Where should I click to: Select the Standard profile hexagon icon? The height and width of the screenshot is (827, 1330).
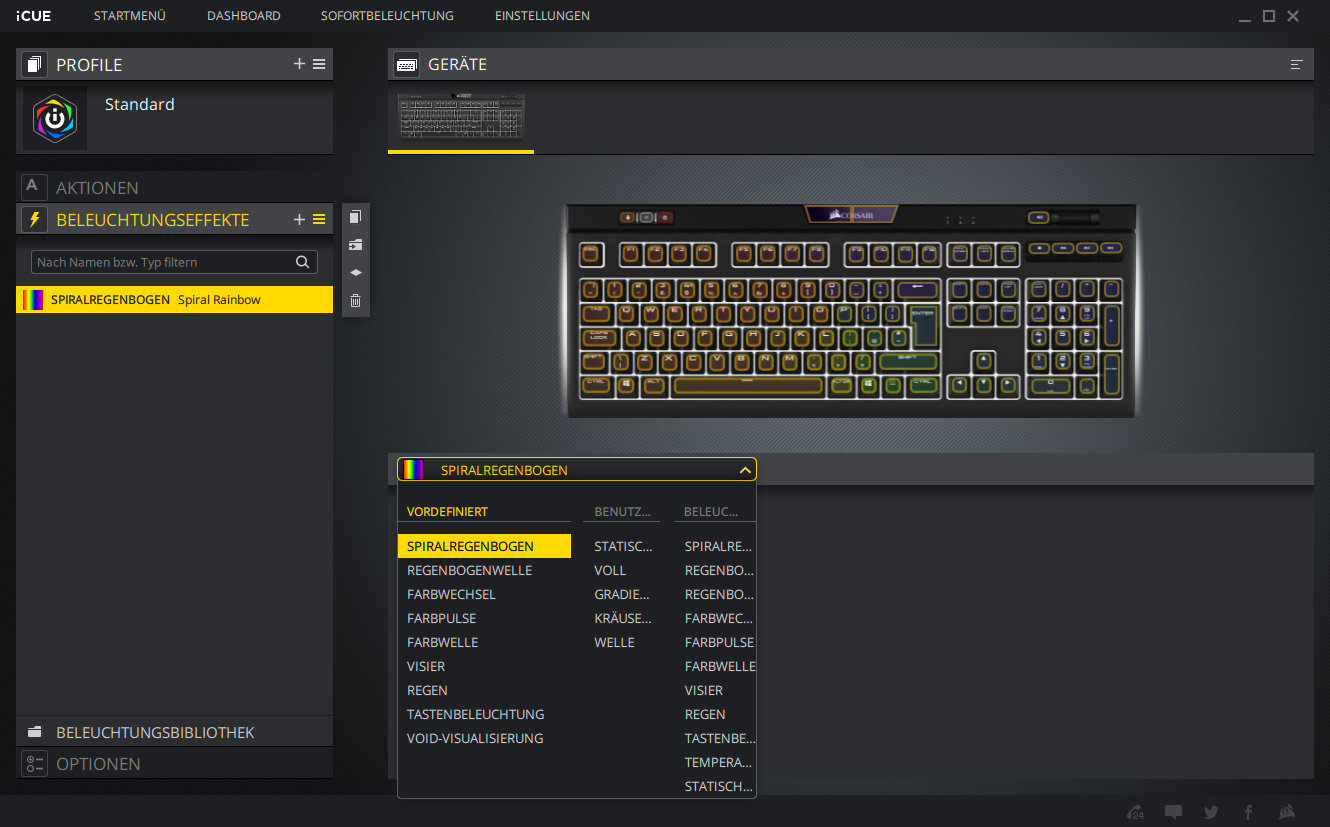click(x=55, y=118)
